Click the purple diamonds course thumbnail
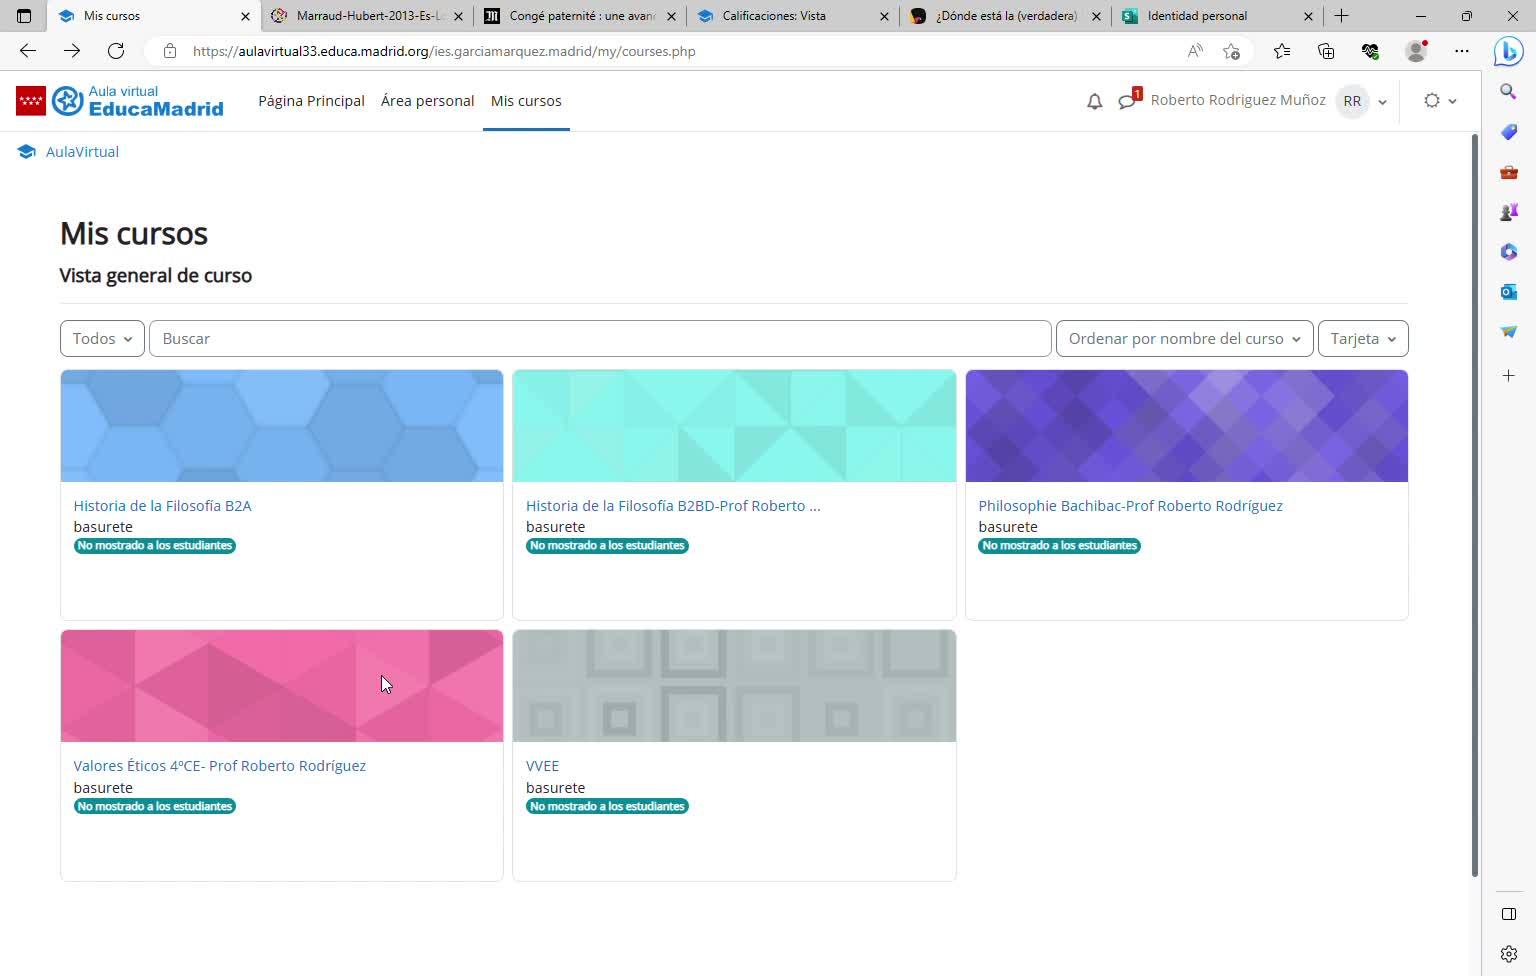The height and width of the screenshot is (976, 1536). (1187, 426)
